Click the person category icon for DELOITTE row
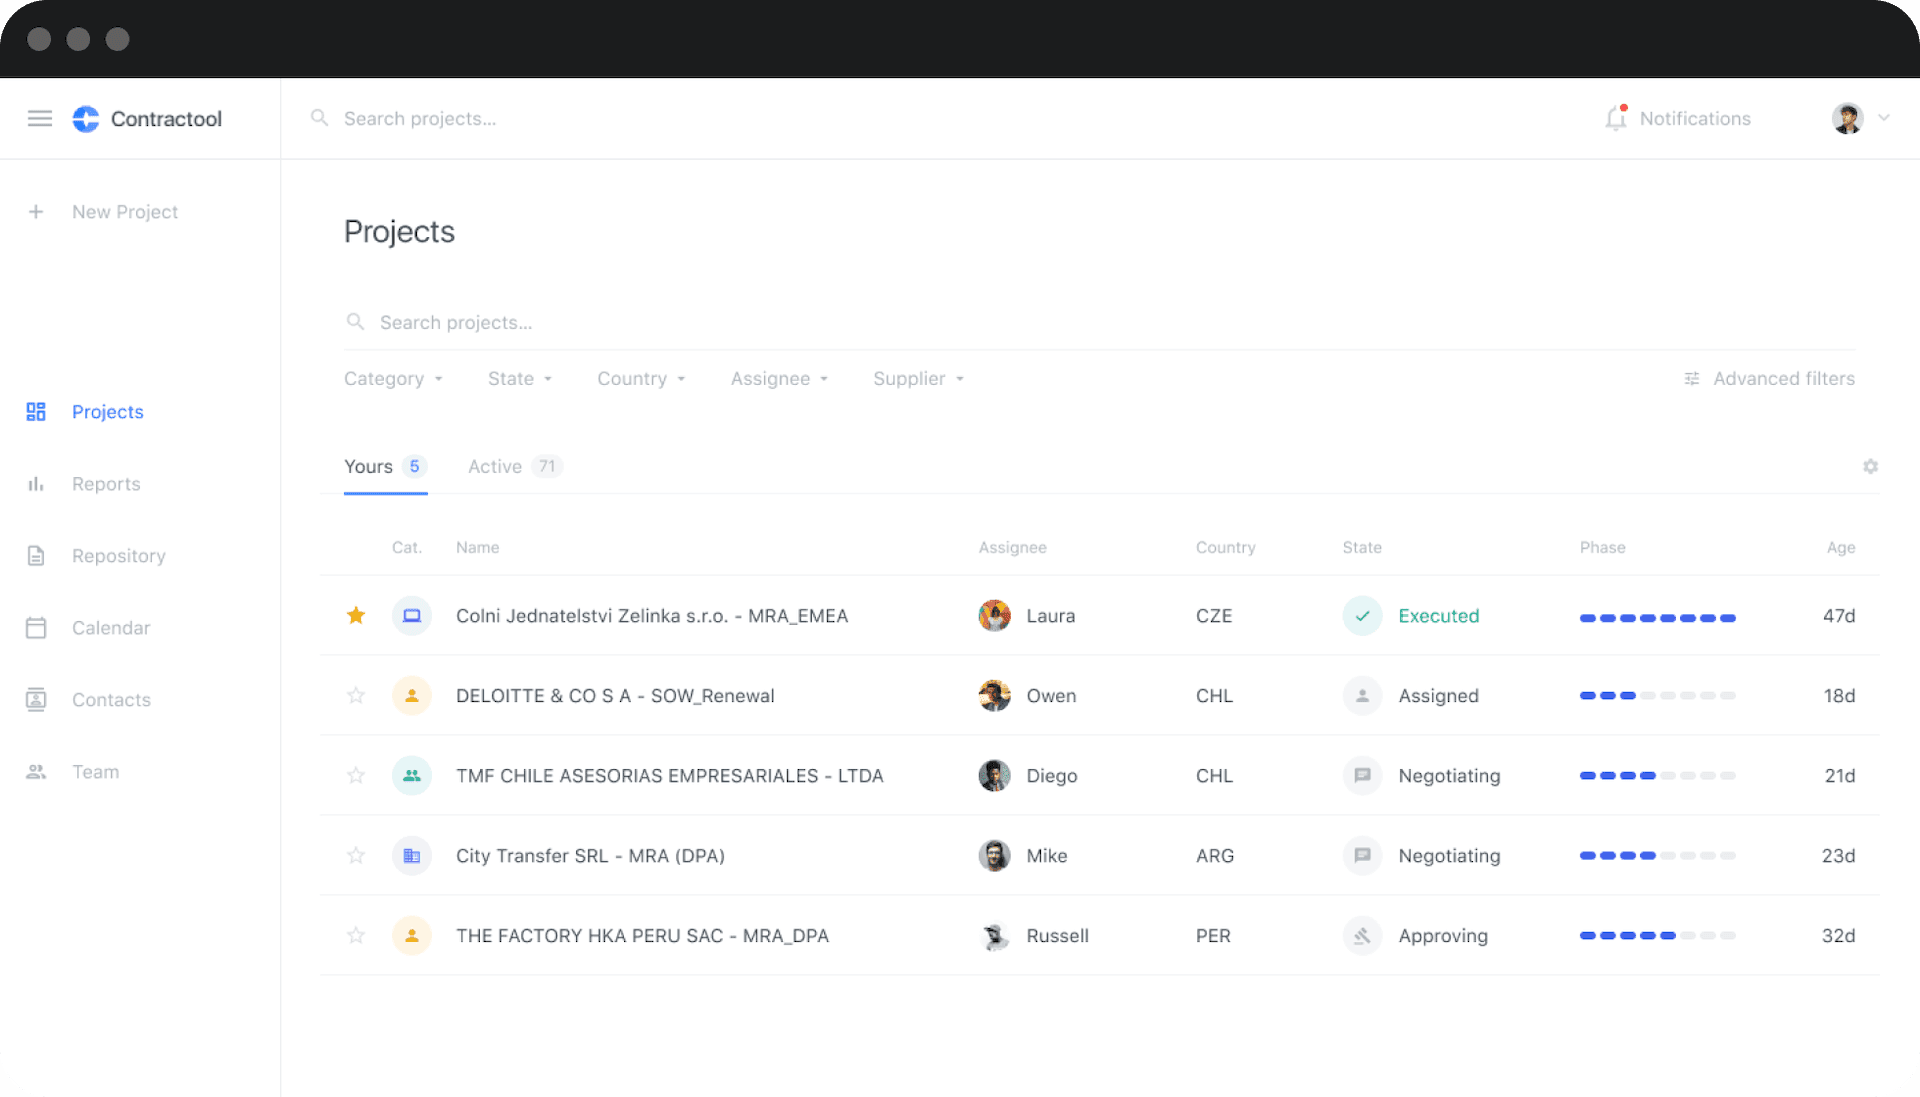Image resolution: width=1920 pixels, height=1097 pixels. 412,696
